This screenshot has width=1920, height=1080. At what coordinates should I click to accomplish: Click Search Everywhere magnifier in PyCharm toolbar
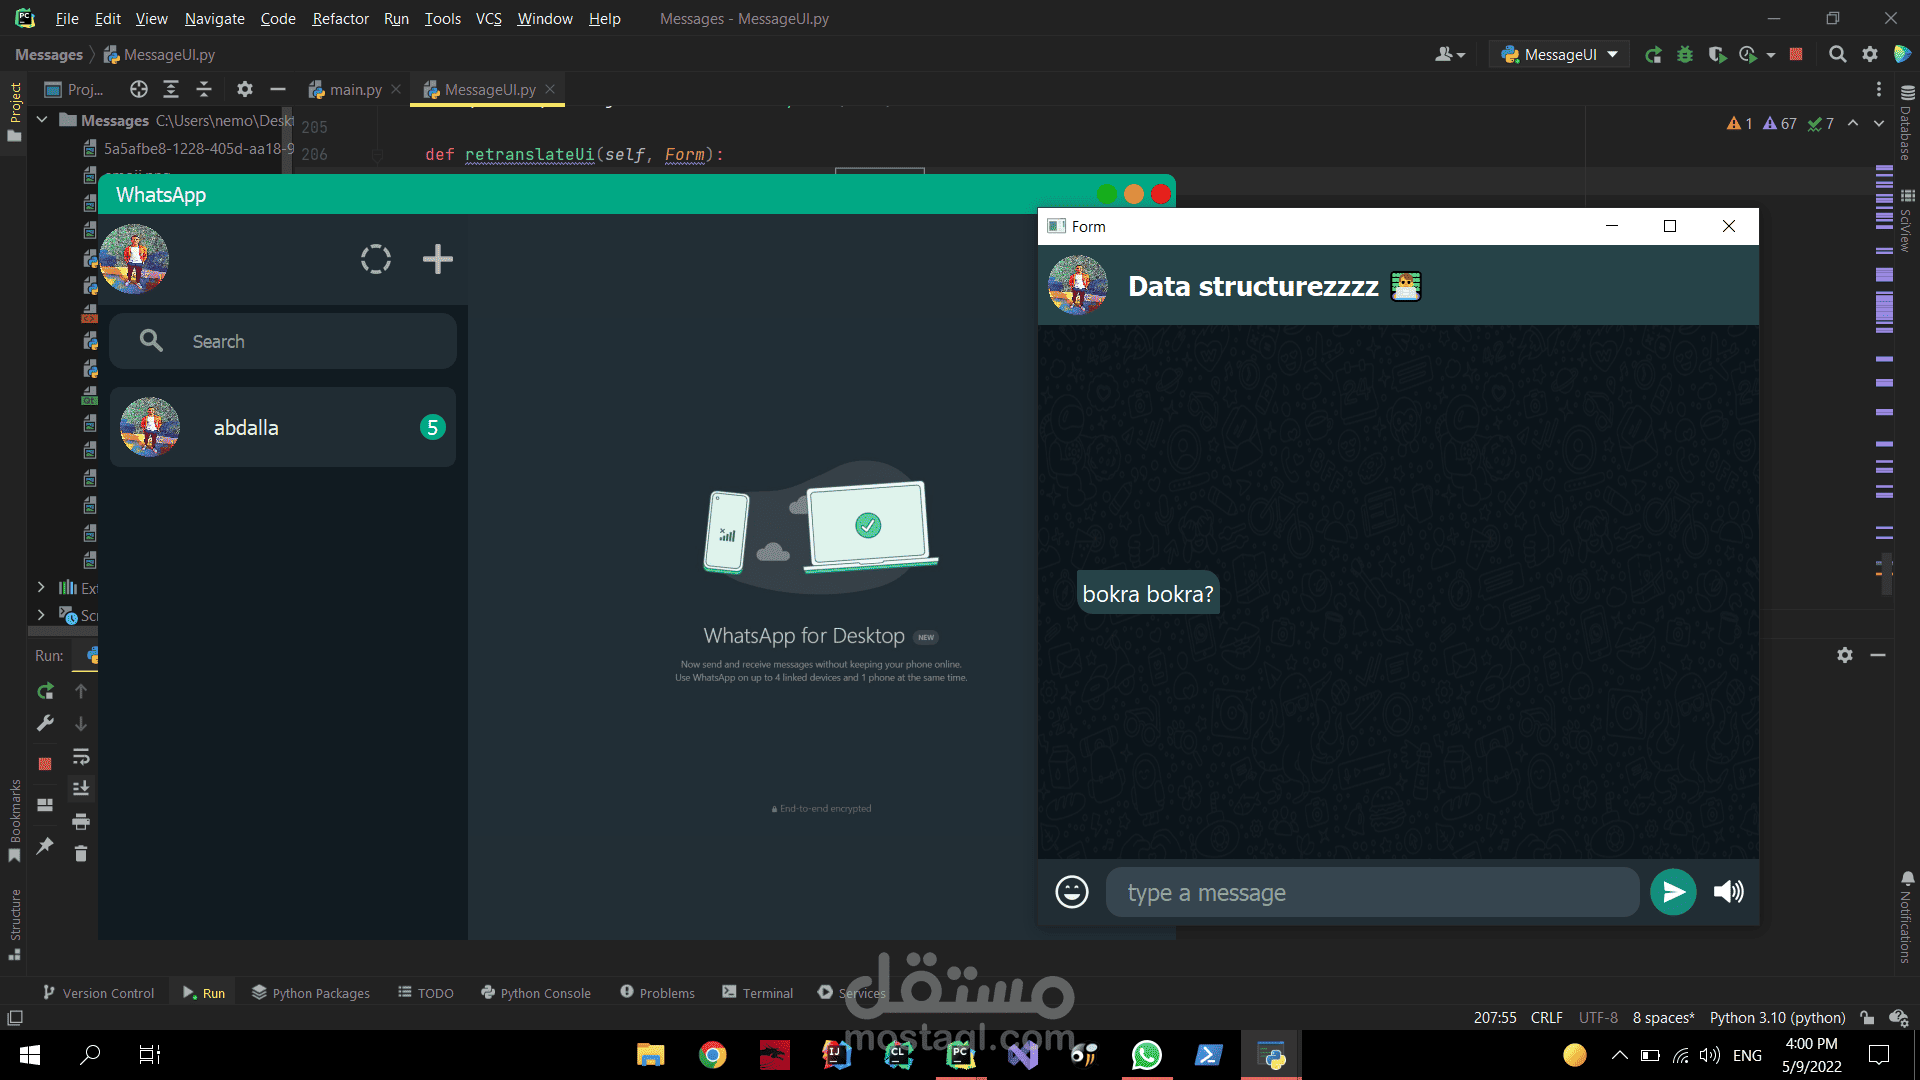pos(1837,54)
